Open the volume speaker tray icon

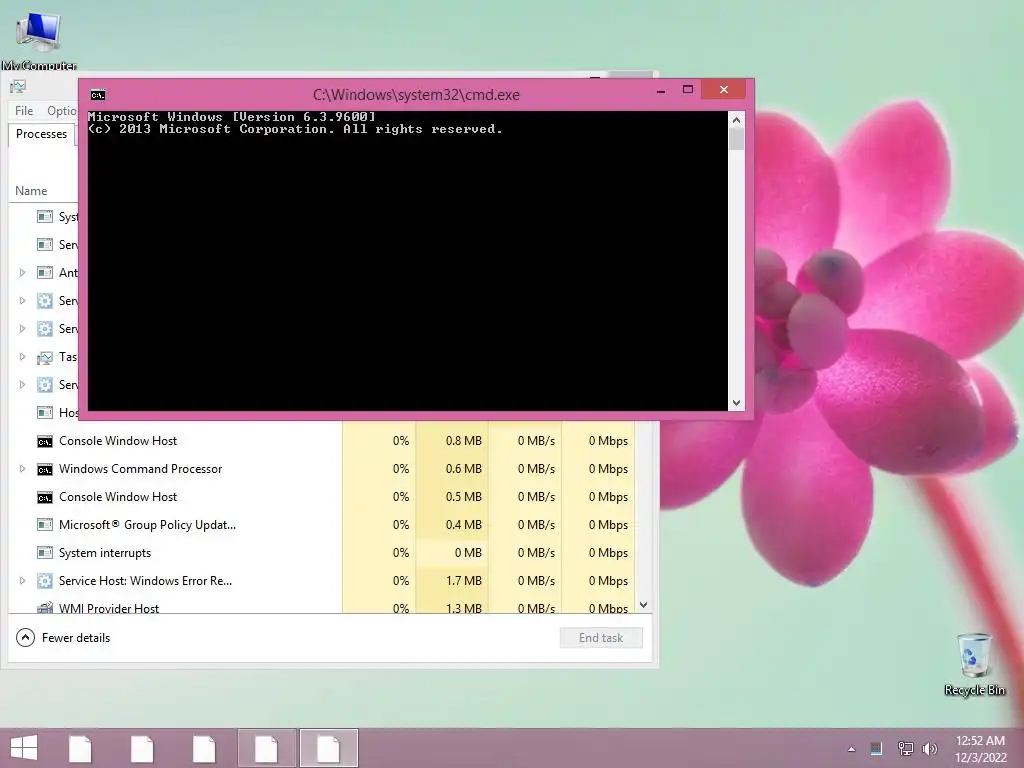coord(930,748)
